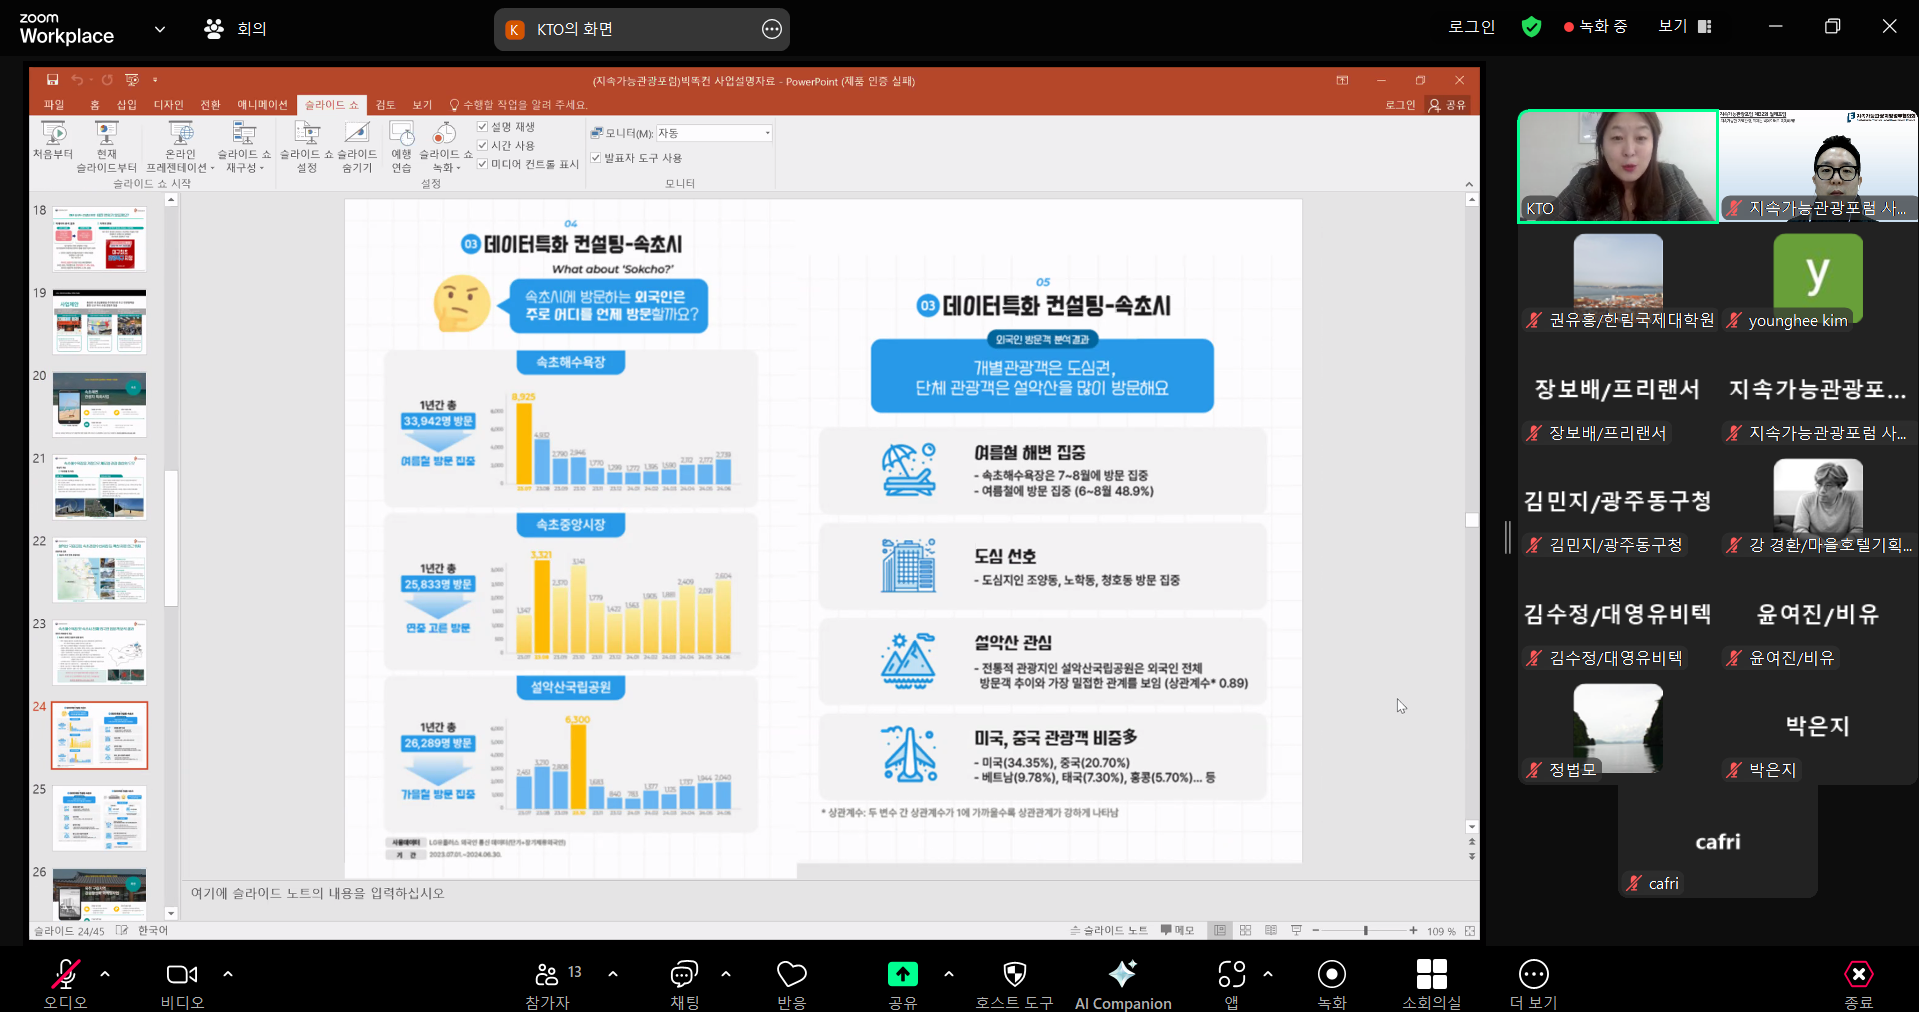Click Zoom Login (로그인) in top bar
This screenshot has width=1919, height=1012.
click(1471, 27)
